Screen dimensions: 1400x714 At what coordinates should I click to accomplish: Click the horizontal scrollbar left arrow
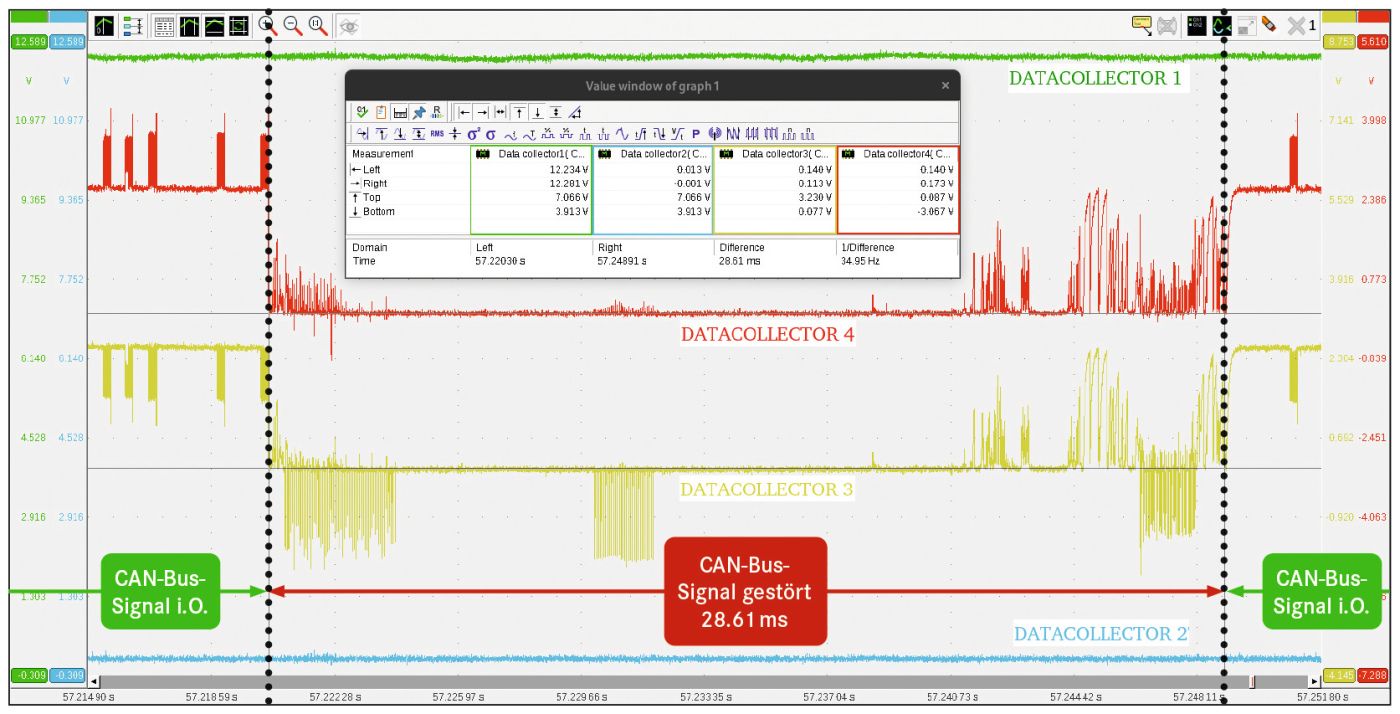tap(95, 681)
